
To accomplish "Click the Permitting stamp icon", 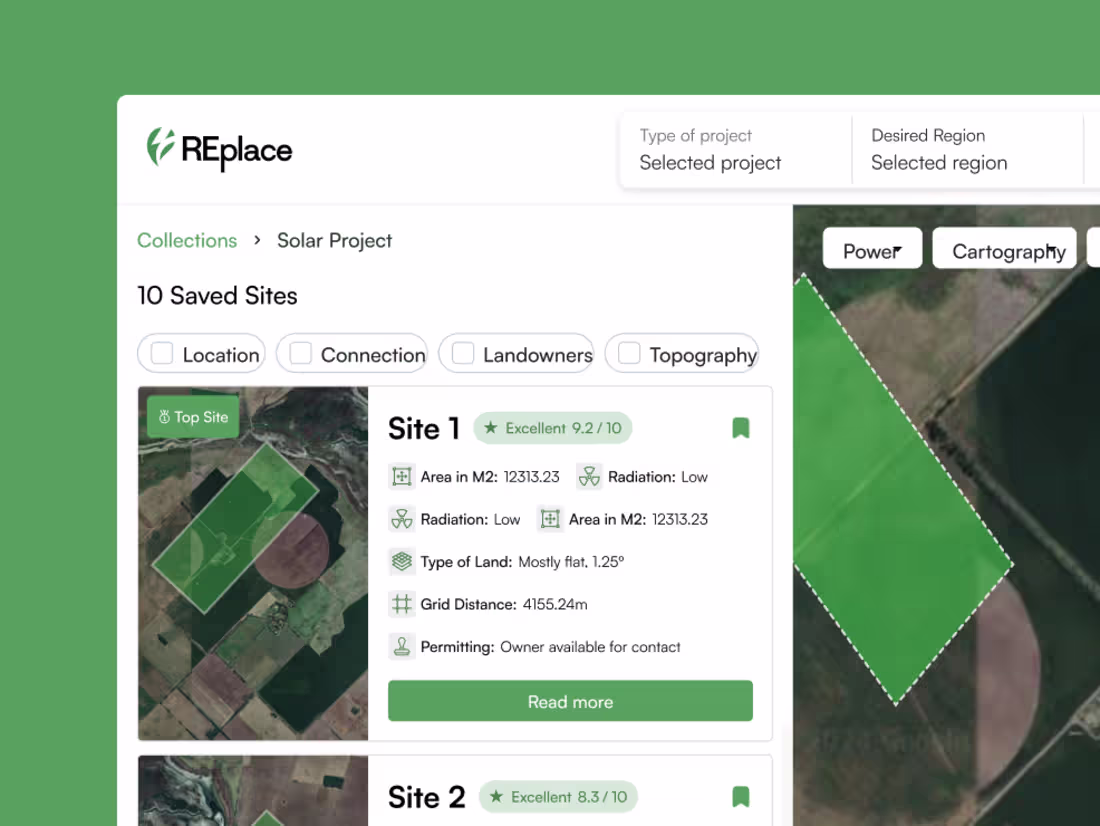I will tap(402, 646).
